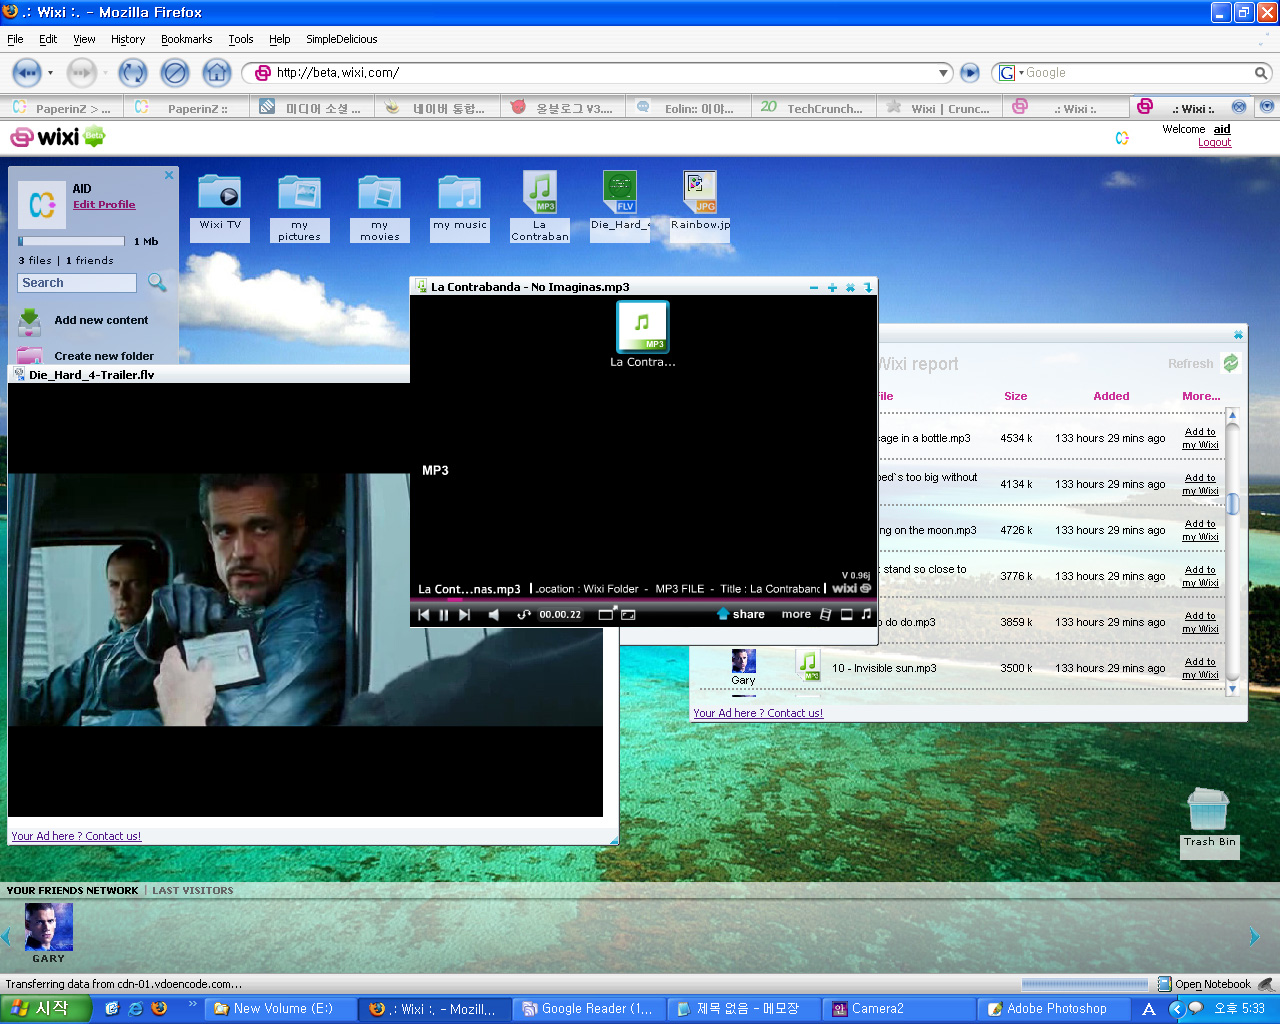Close the AID profile panel

click(169, 175)
